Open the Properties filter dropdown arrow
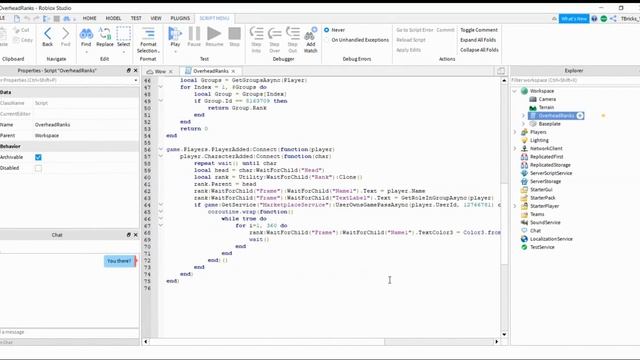Image resolution: width=640 pixels, height=360 pixels. pos(136,80)
